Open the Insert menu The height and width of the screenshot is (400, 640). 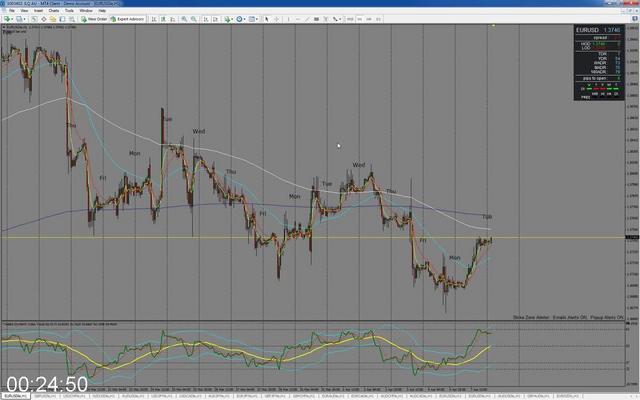[38, 10]
